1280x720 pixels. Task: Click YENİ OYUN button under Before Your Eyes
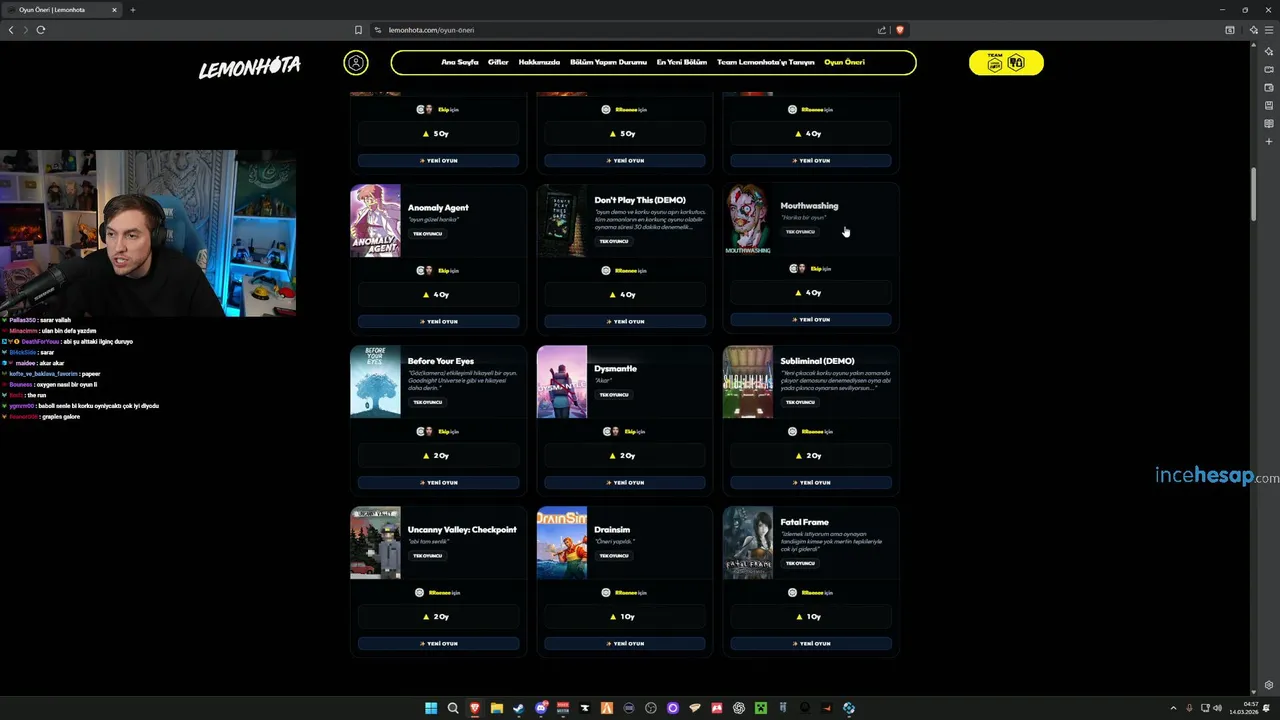[x=438, y=483]
